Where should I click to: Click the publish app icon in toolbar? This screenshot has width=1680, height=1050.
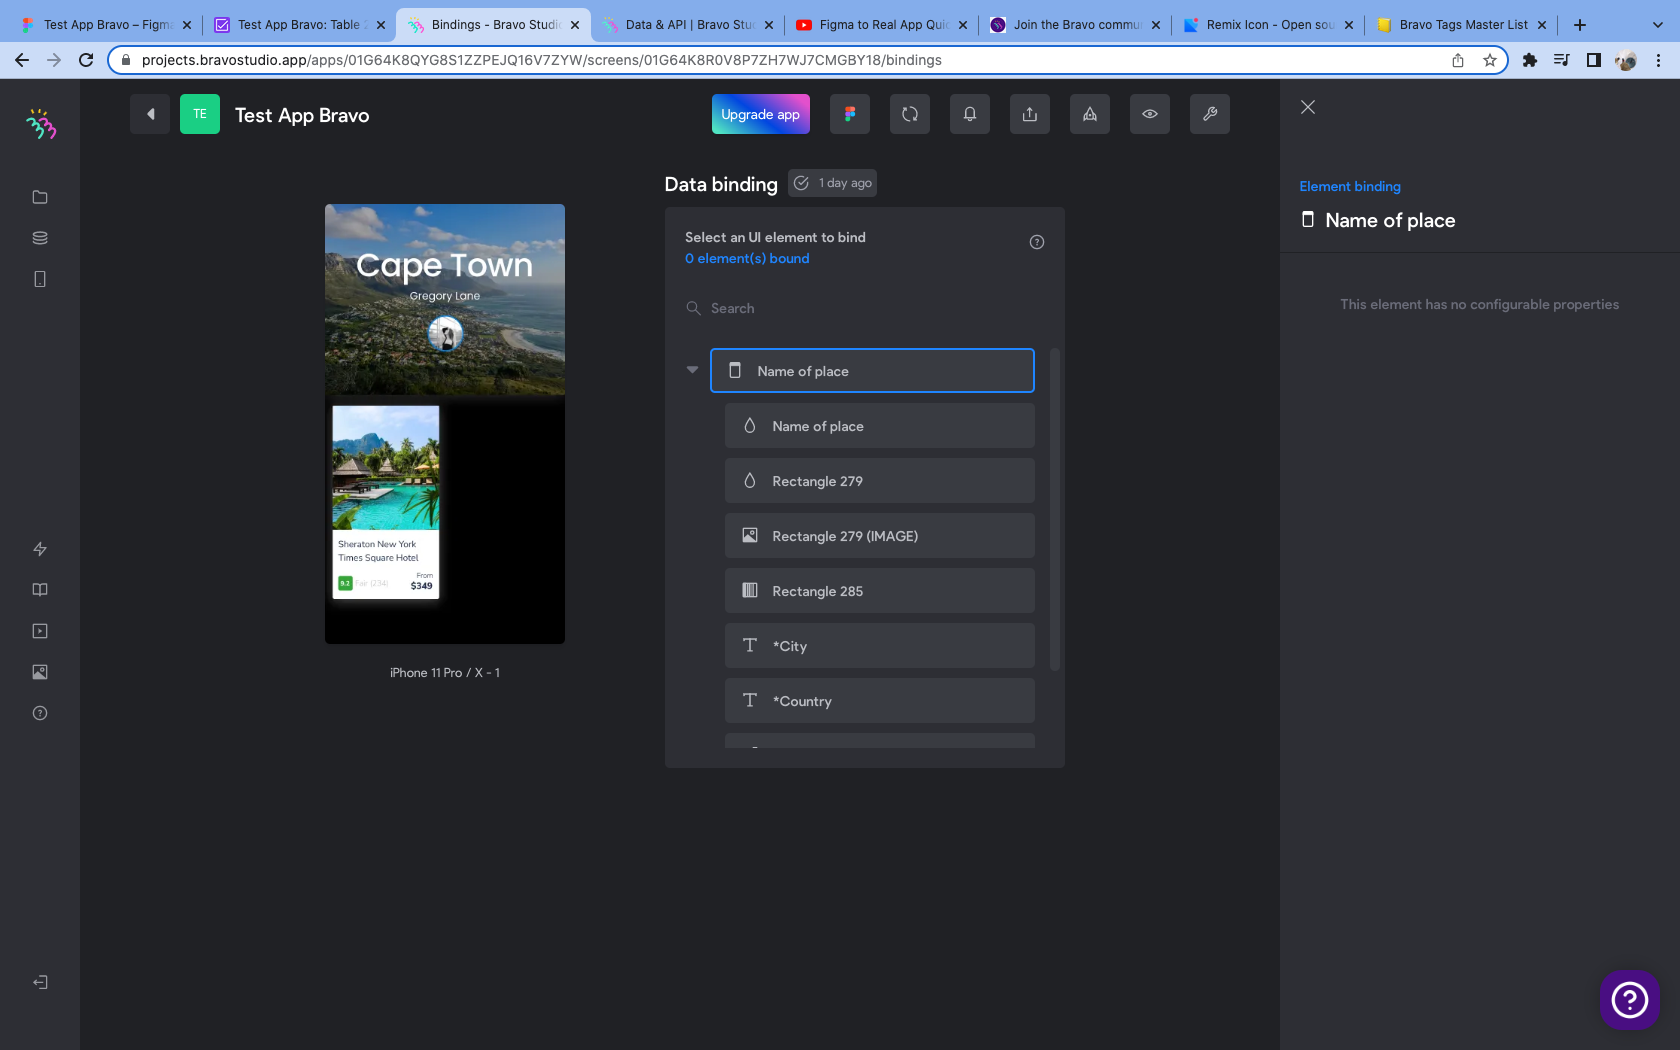click(1090, 114)
